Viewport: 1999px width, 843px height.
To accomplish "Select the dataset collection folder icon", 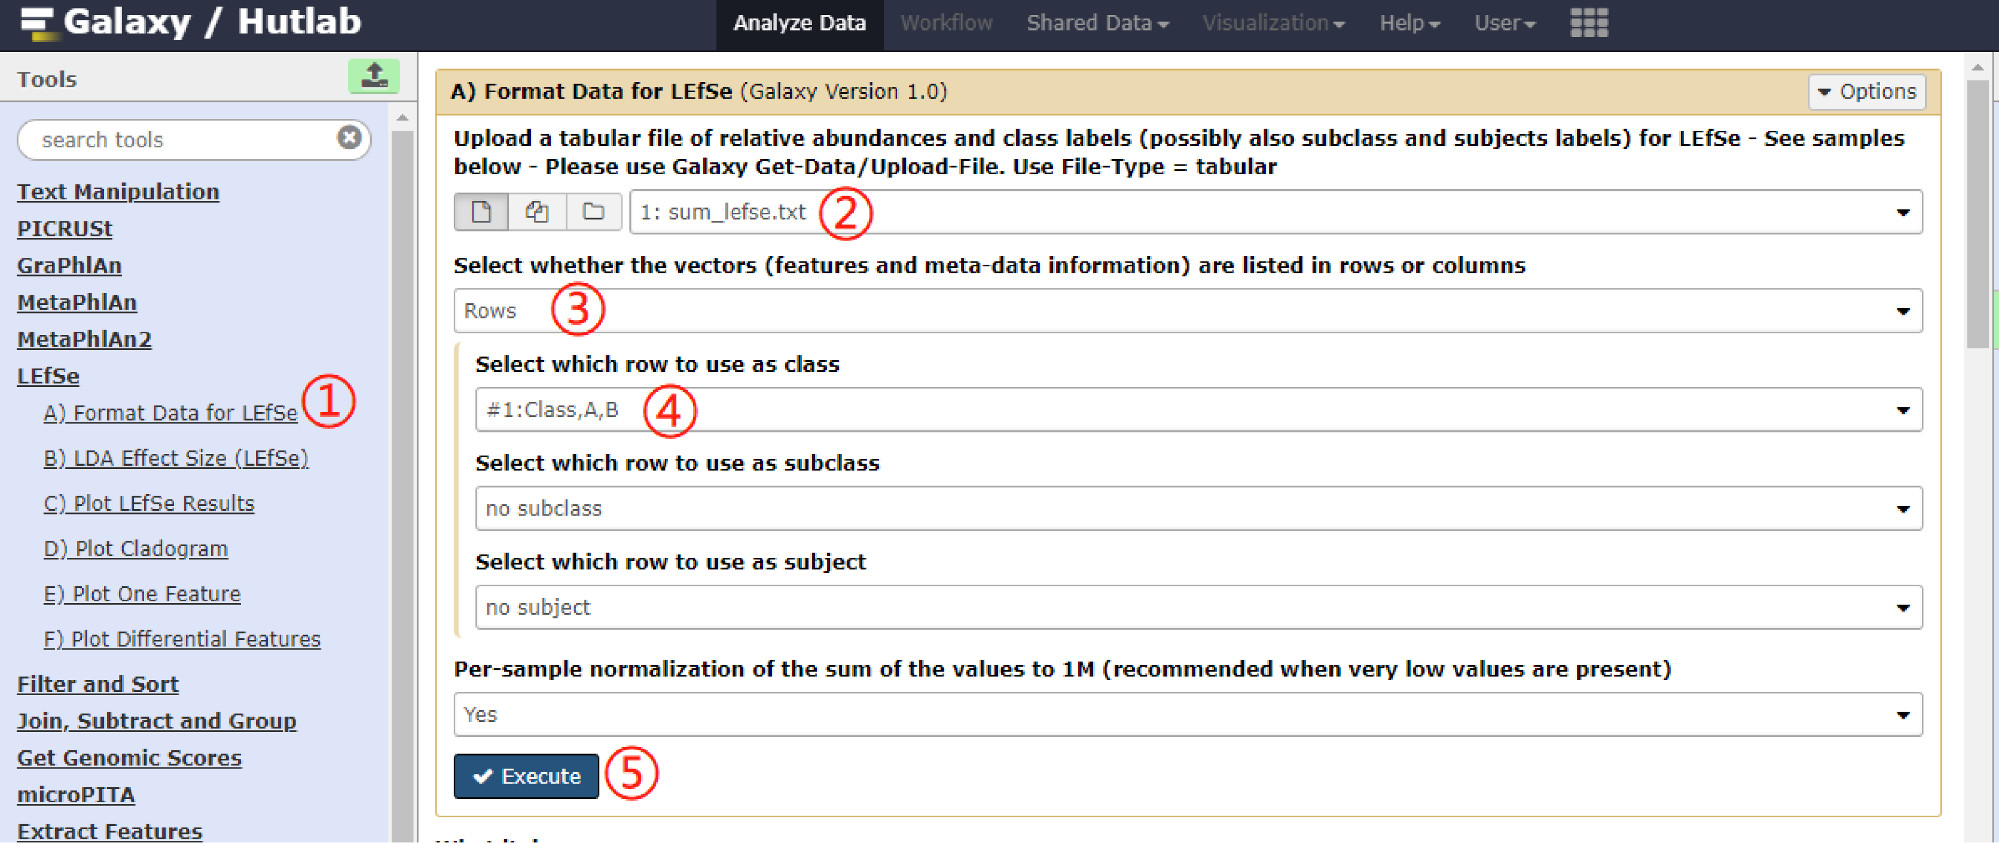I will point(594,212).
